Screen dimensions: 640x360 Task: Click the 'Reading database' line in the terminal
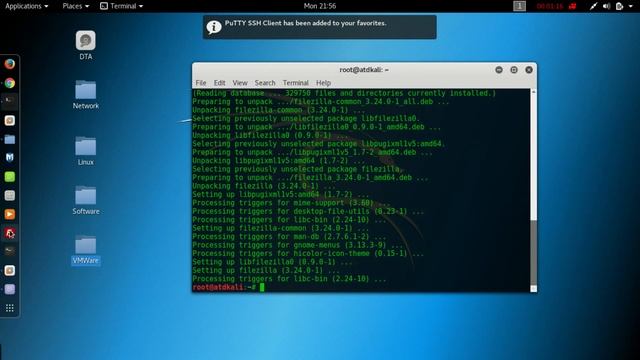coord(344,93)
